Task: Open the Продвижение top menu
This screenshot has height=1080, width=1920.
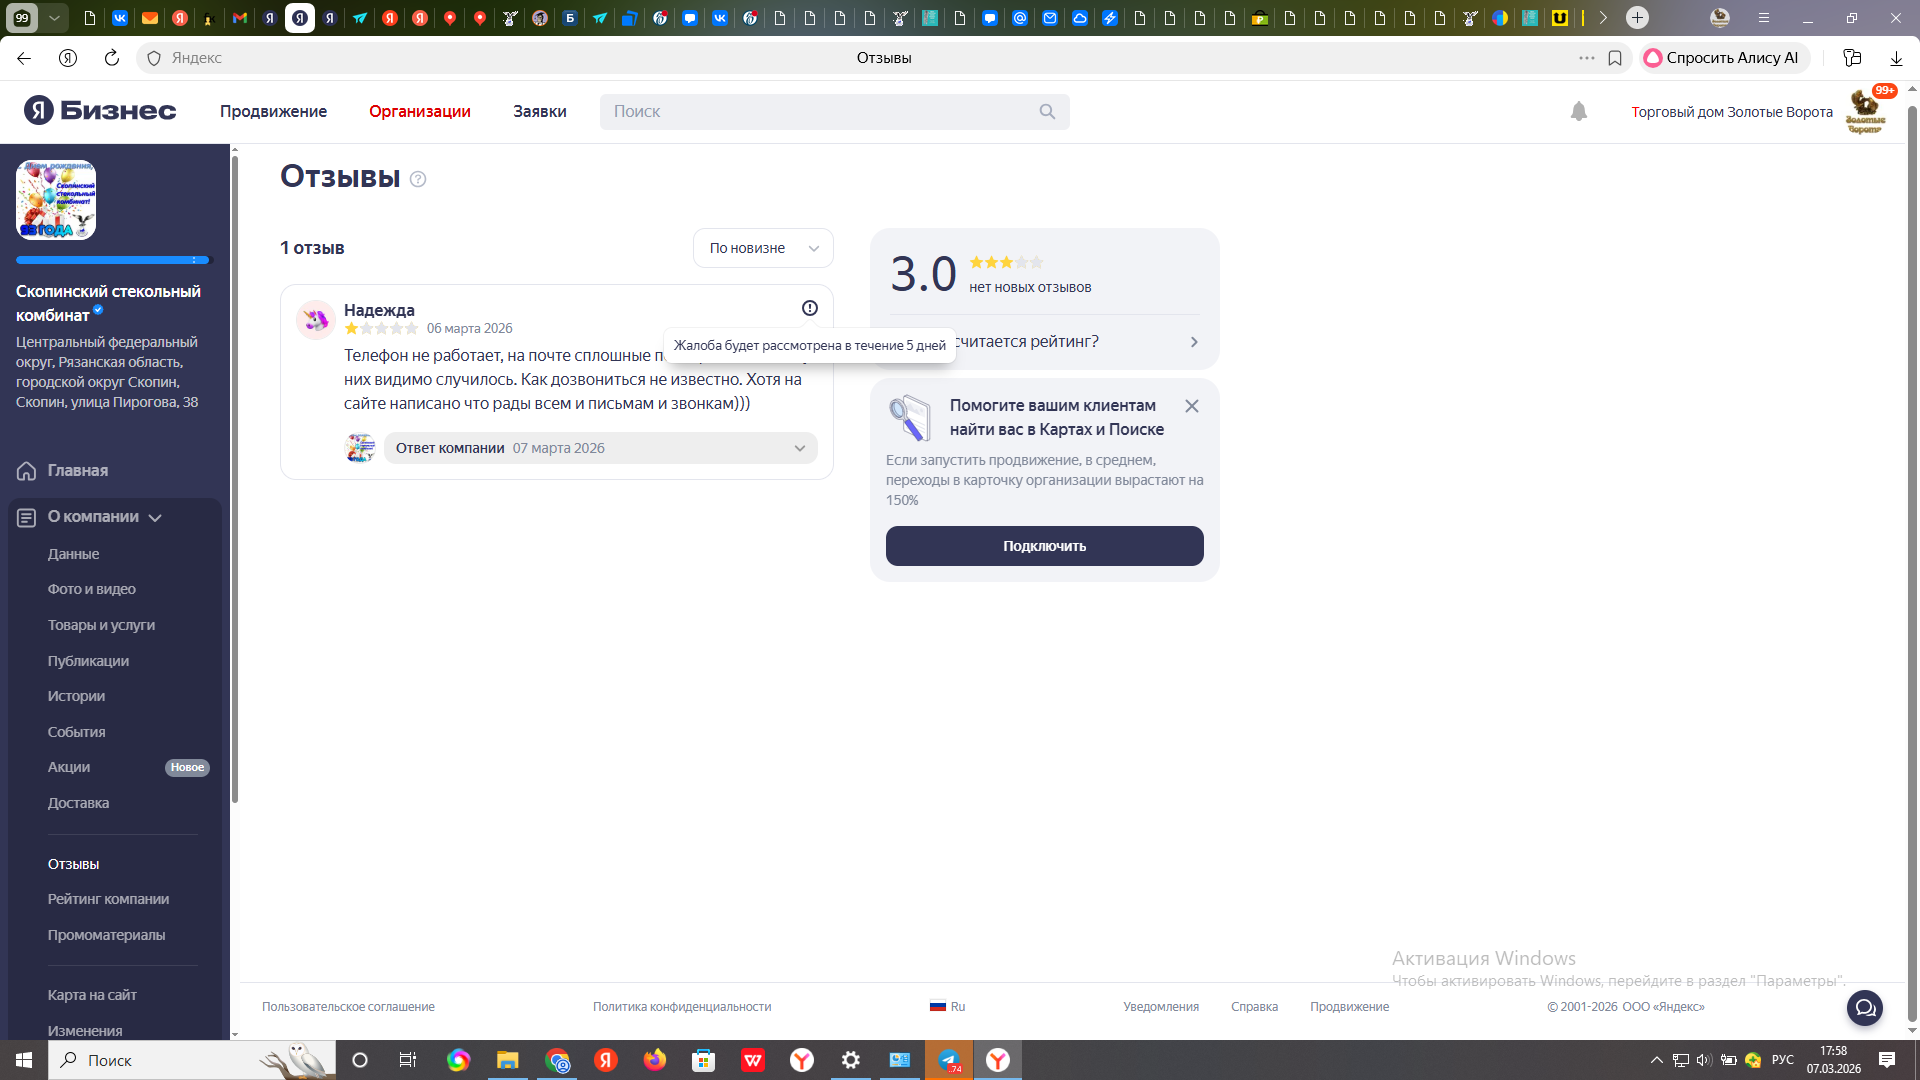Action: pos(273,111)
